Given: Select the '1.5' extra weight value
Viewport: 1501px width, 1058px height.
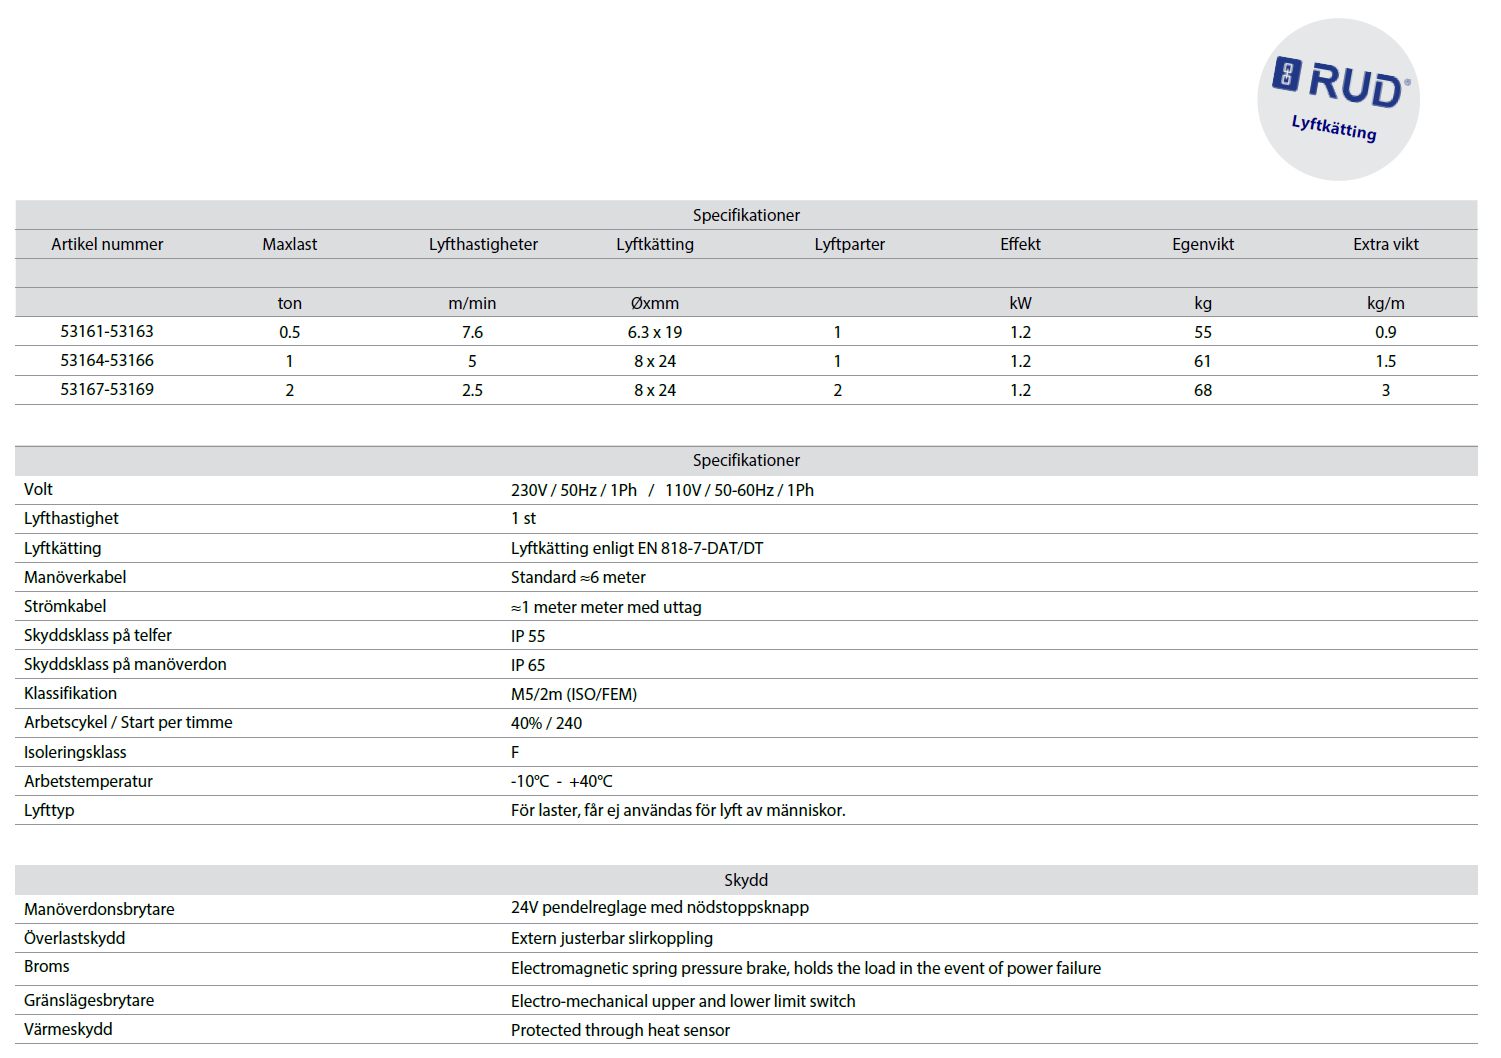Looking at the screenshot, I should 1386,361.
